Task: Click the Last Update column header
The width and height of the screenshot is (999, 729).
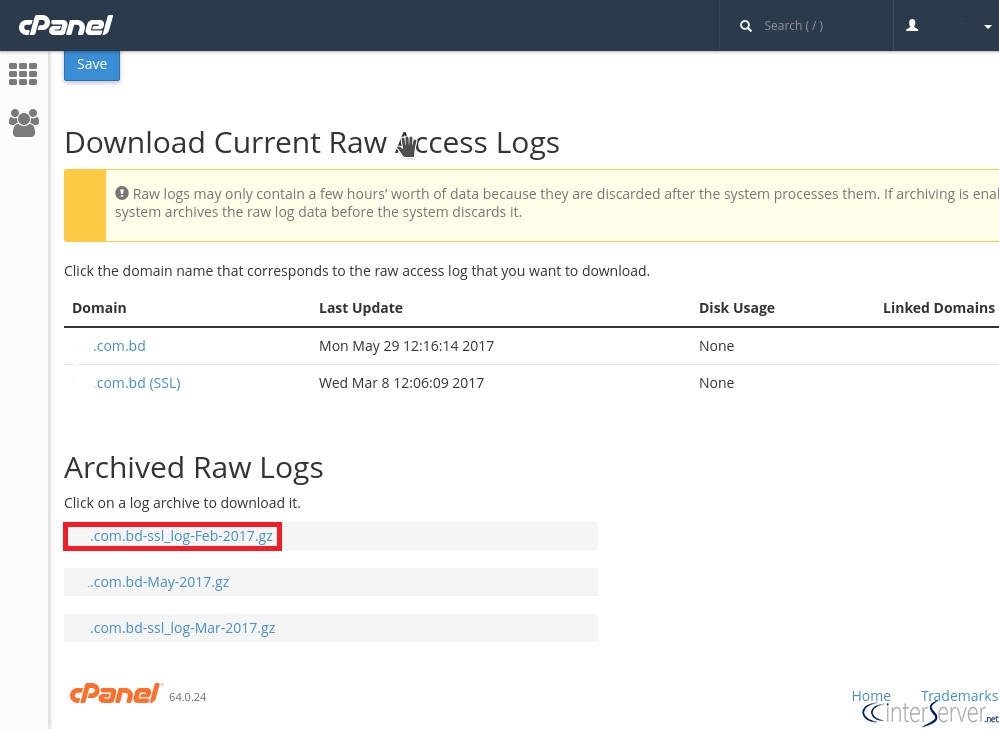Action: pyautogui.click(x=361, y=308)
